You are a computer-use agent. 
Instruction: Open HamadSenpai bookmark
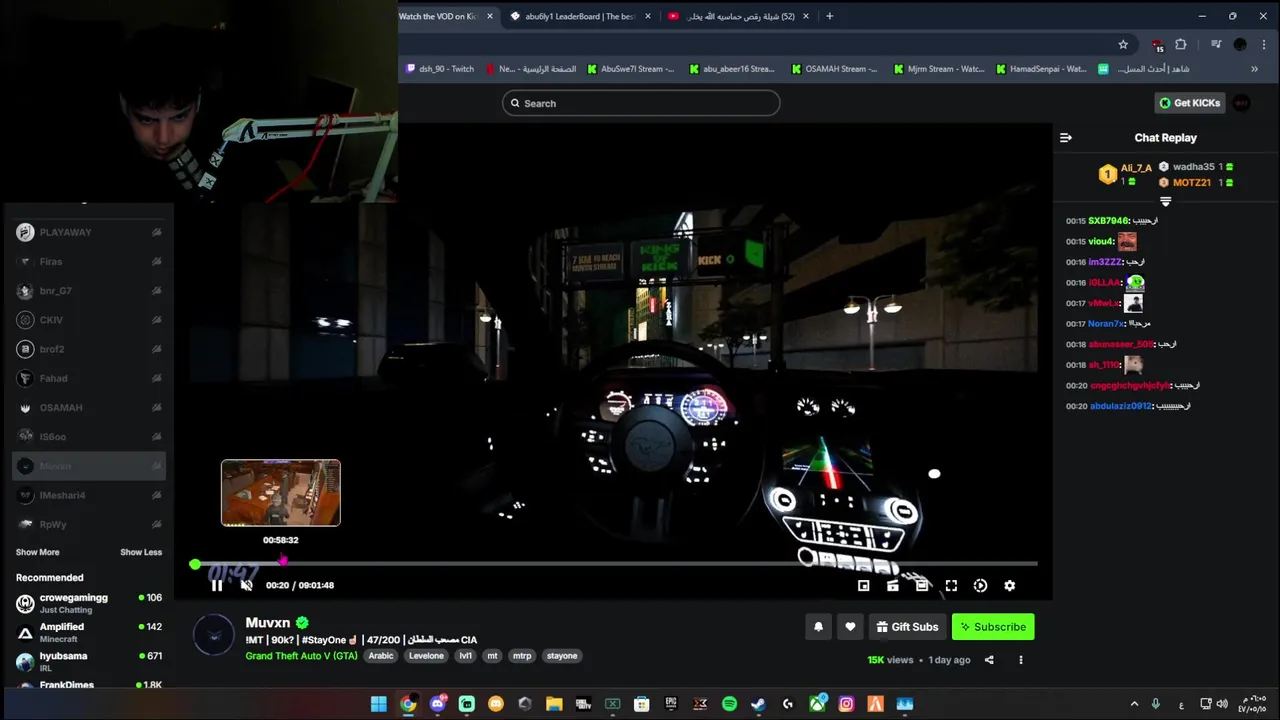tap(1040, 69)
